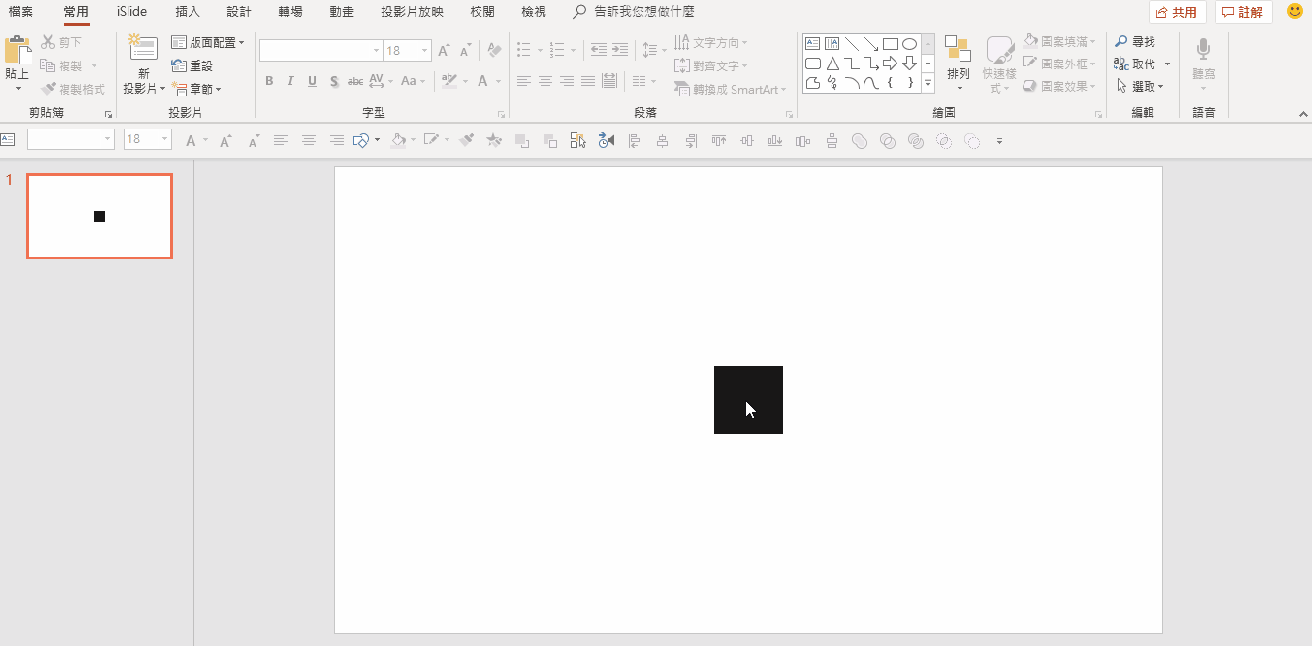Click quick access distribute horizontally icon
The image size is (1312, 646).
click(x=803, y=141)
